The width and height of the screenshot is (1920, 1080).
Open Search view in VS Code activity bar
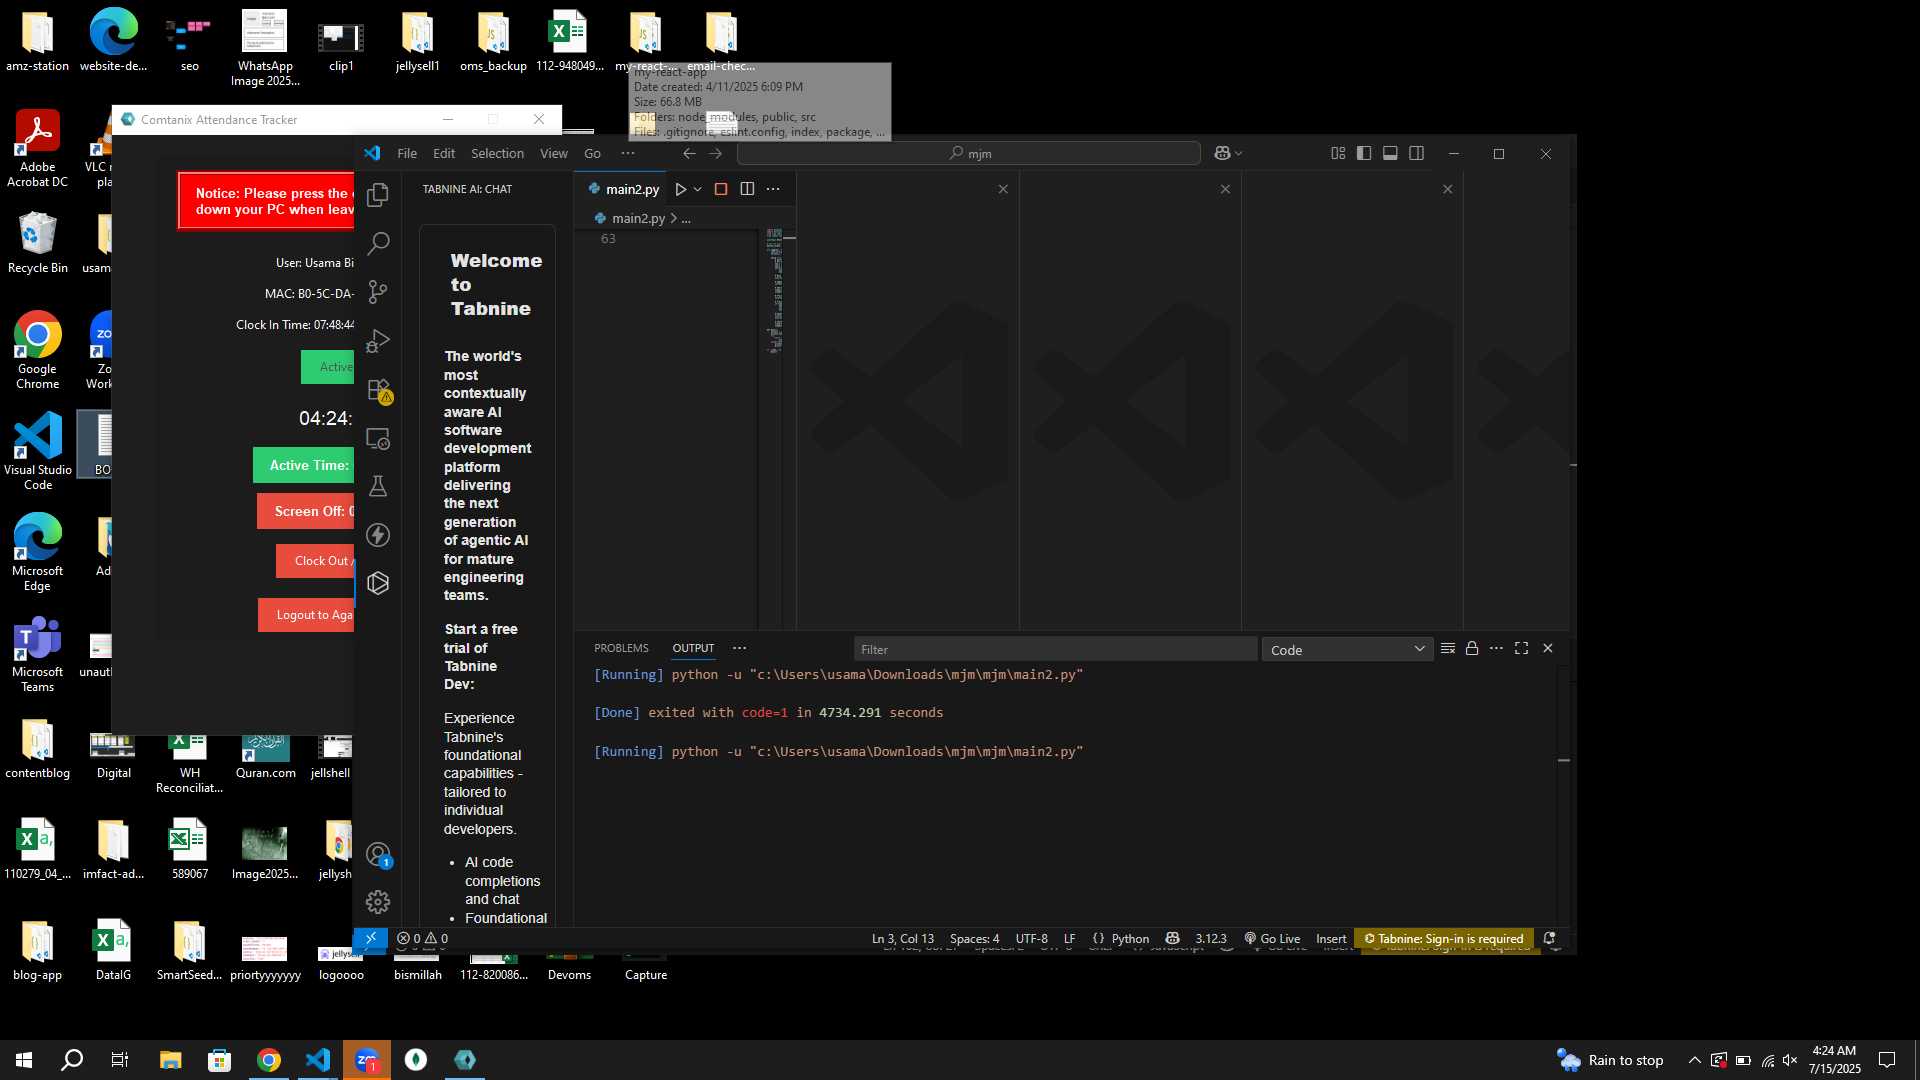378,243
